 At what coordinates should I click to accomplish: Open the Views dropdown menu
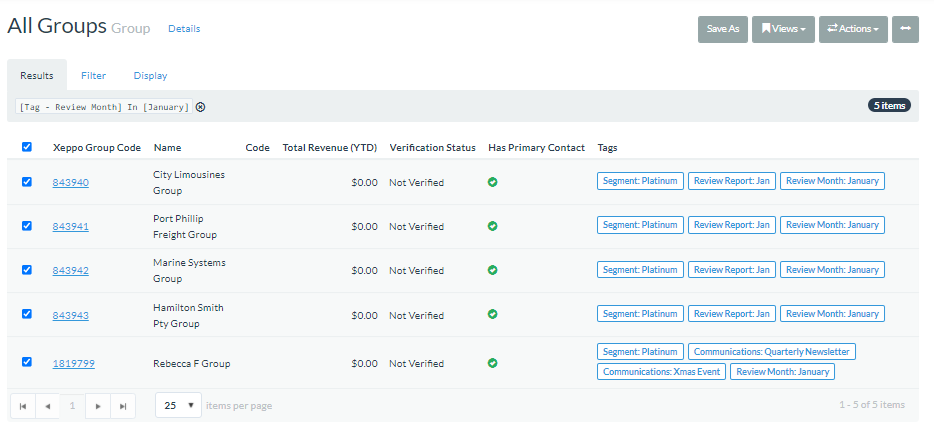coord(783,29)
